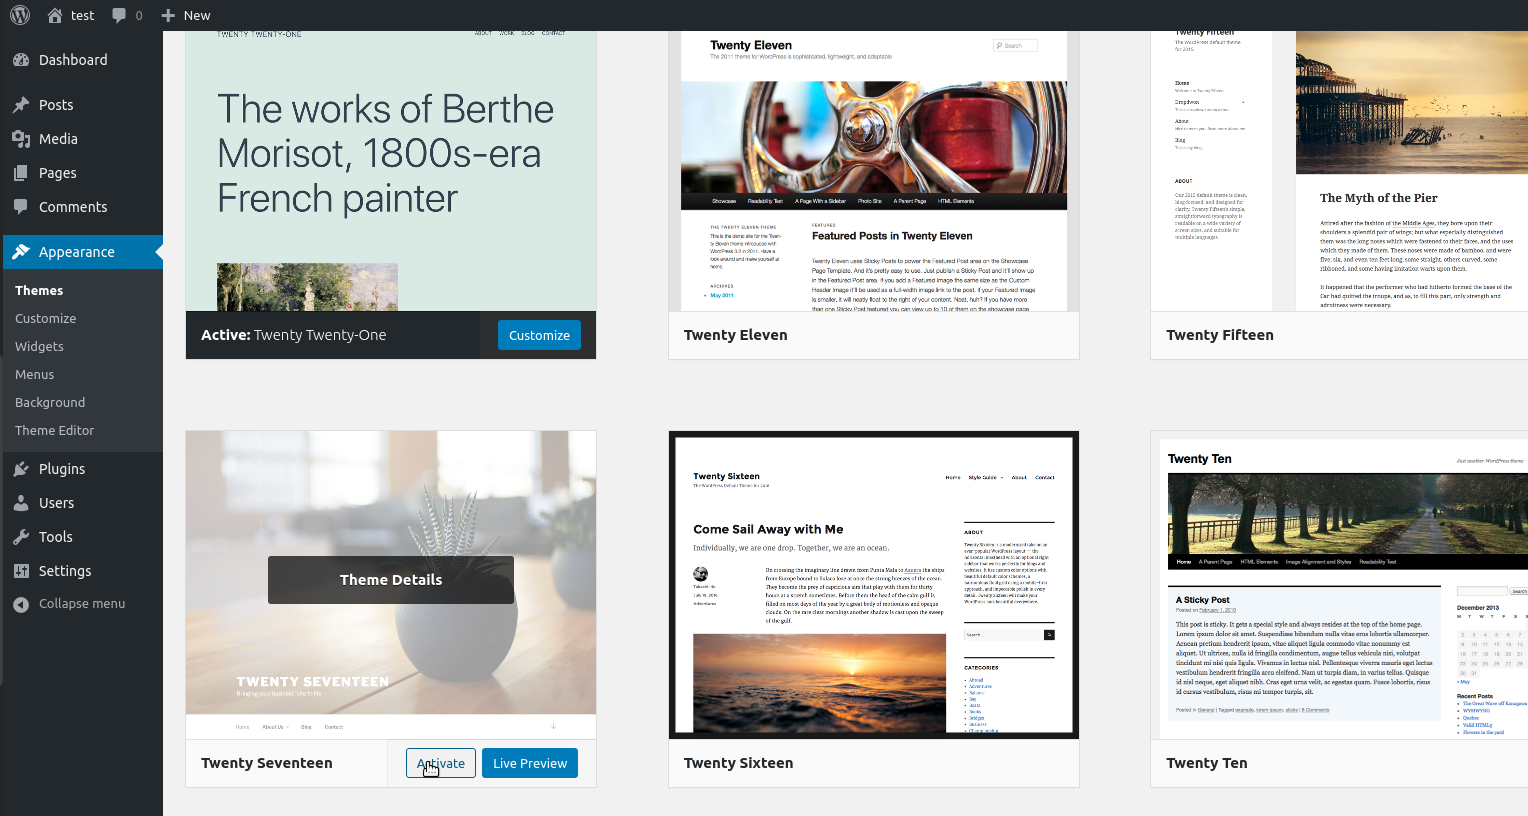Click the plus icon next to New

(168, 15)
